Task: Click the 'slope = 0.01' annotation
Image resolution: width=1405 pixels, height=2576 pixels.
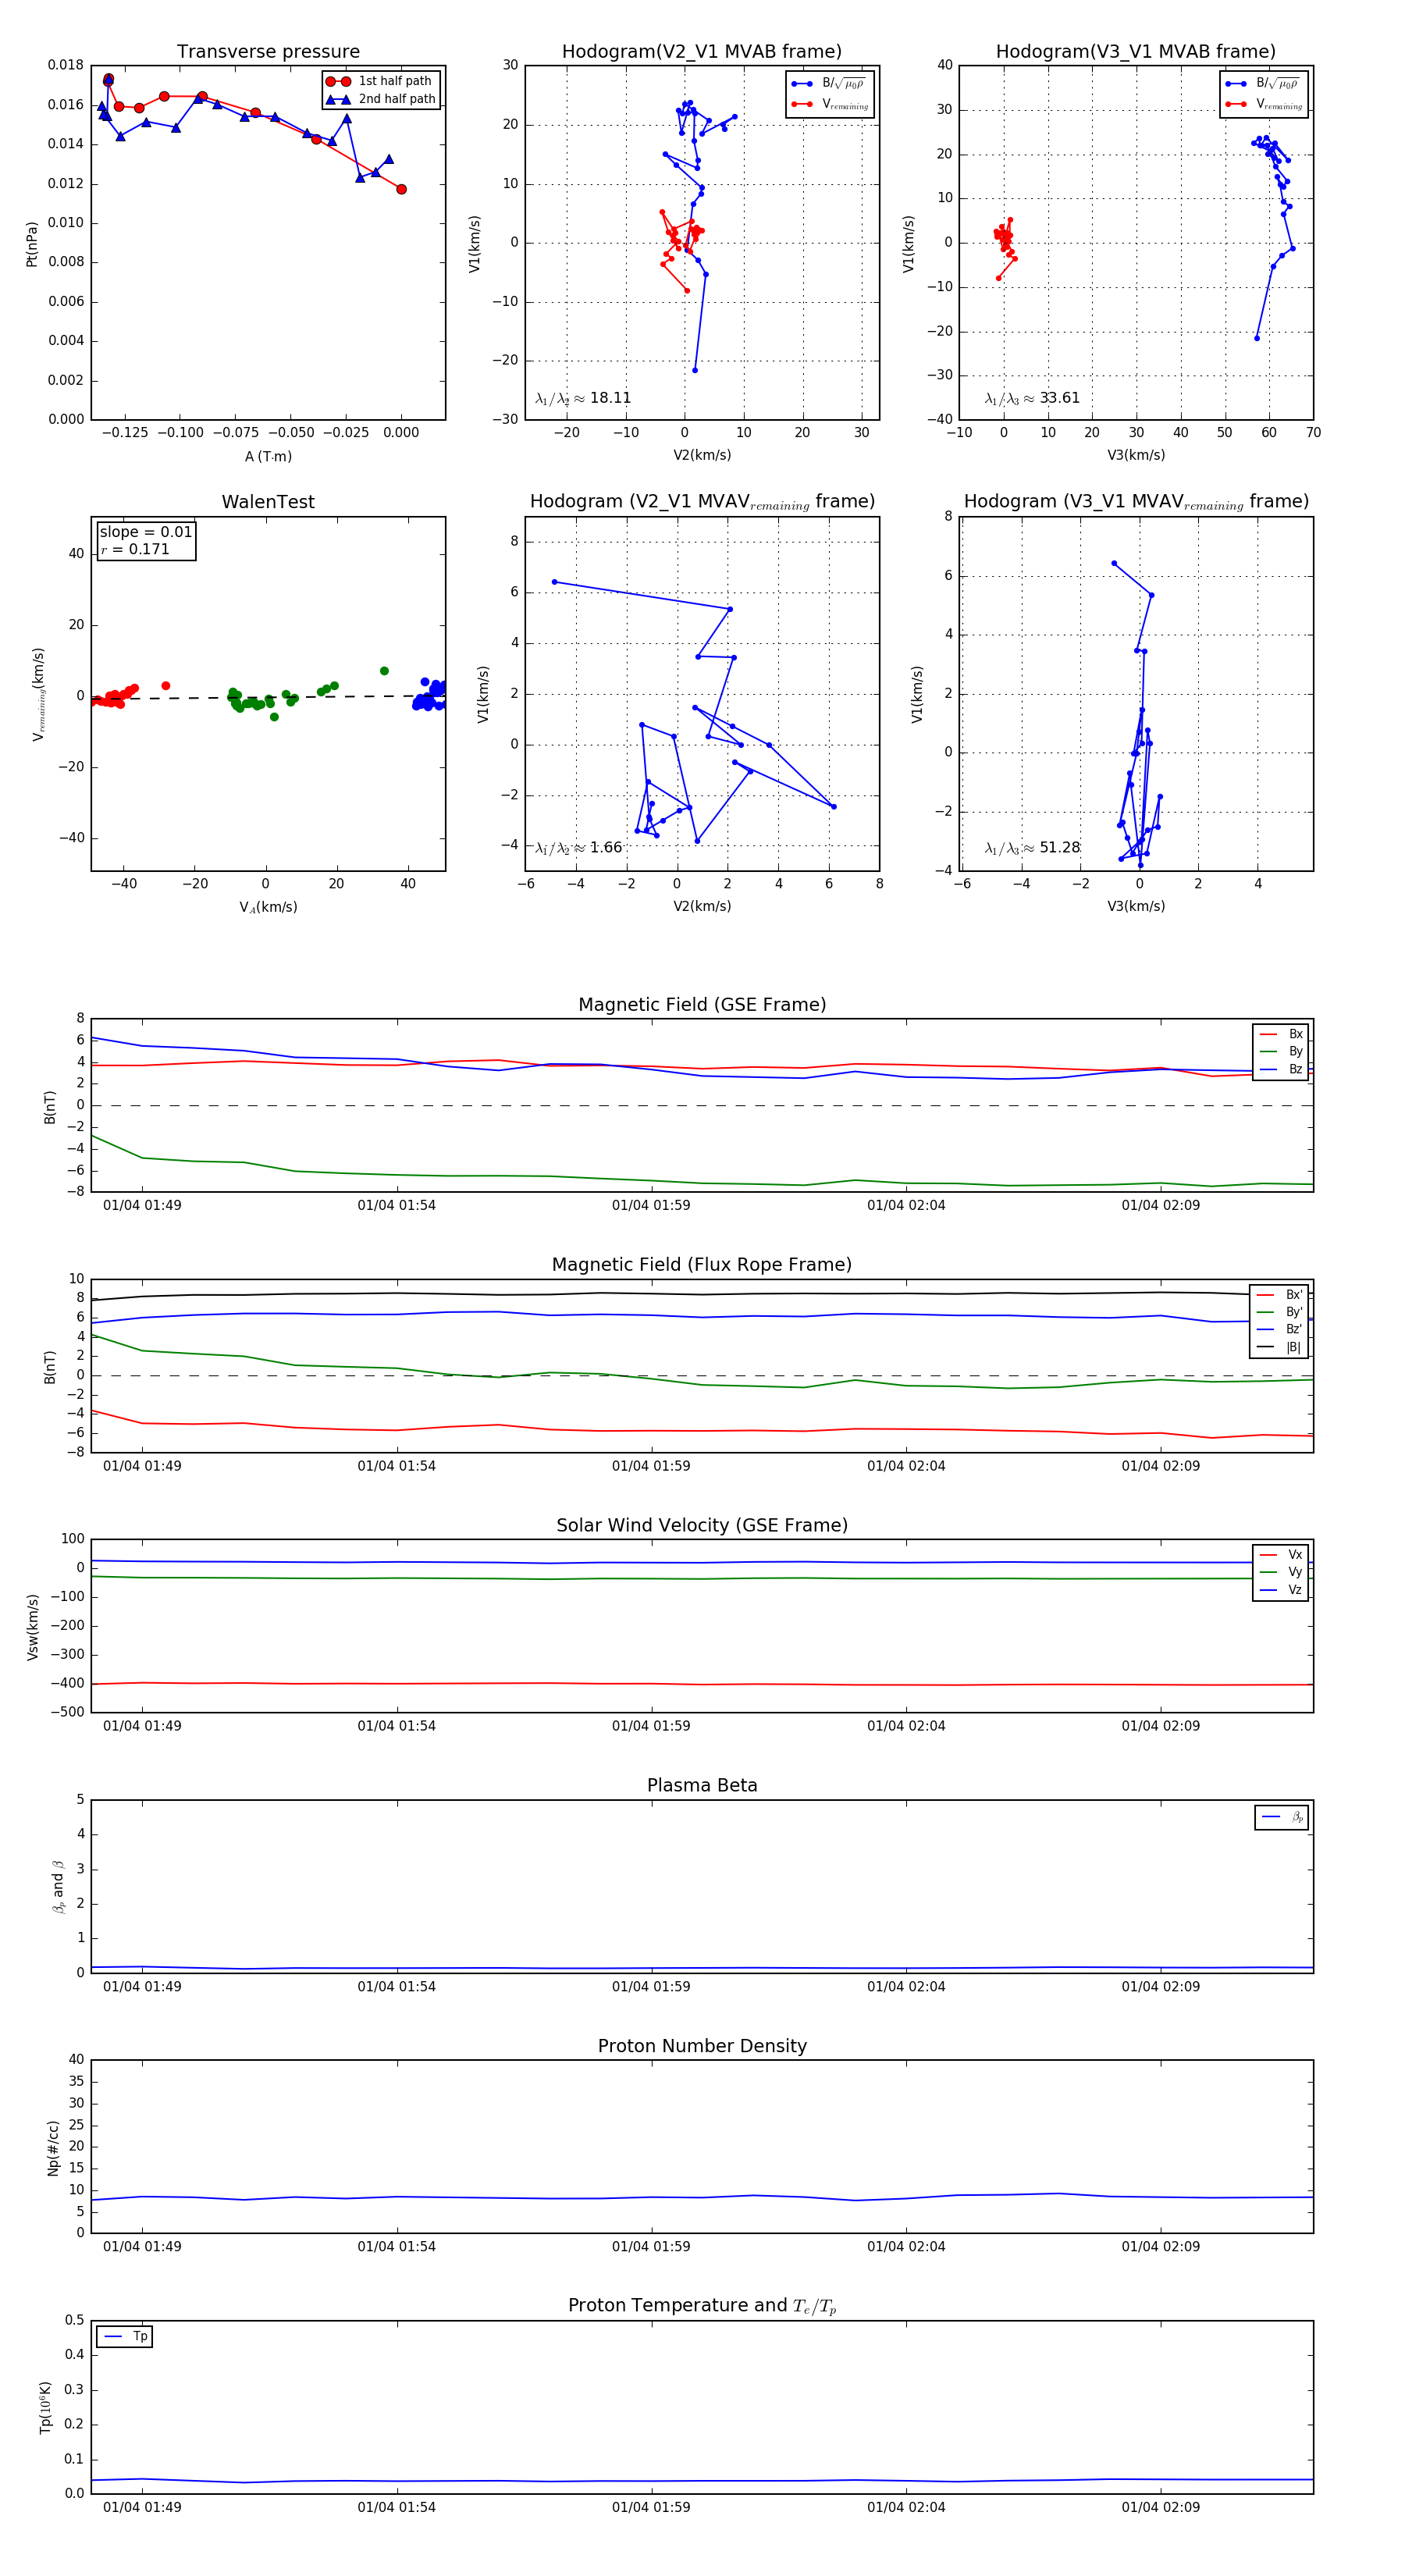Action: point(146,532)
